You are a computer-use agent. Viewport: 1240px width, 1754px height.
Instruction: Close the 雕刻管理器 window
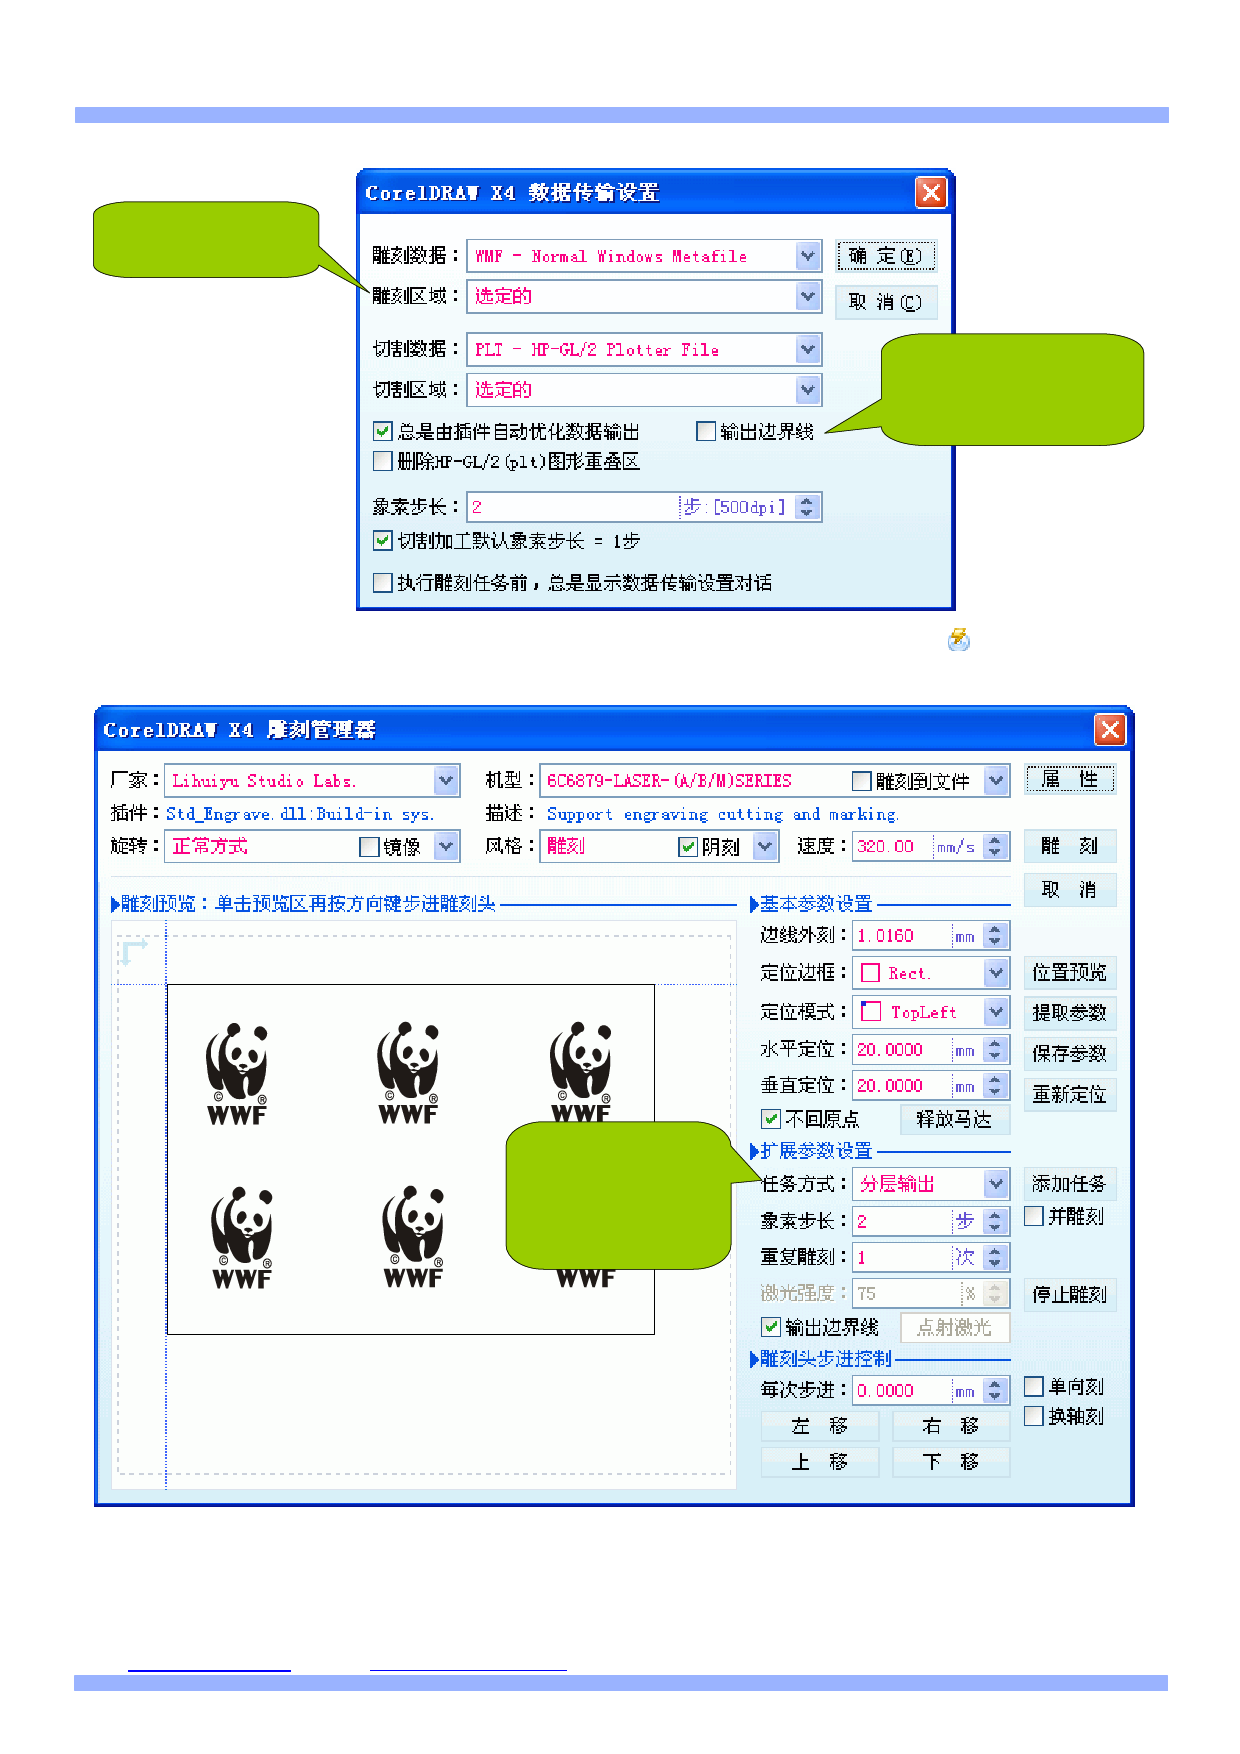1110,730
